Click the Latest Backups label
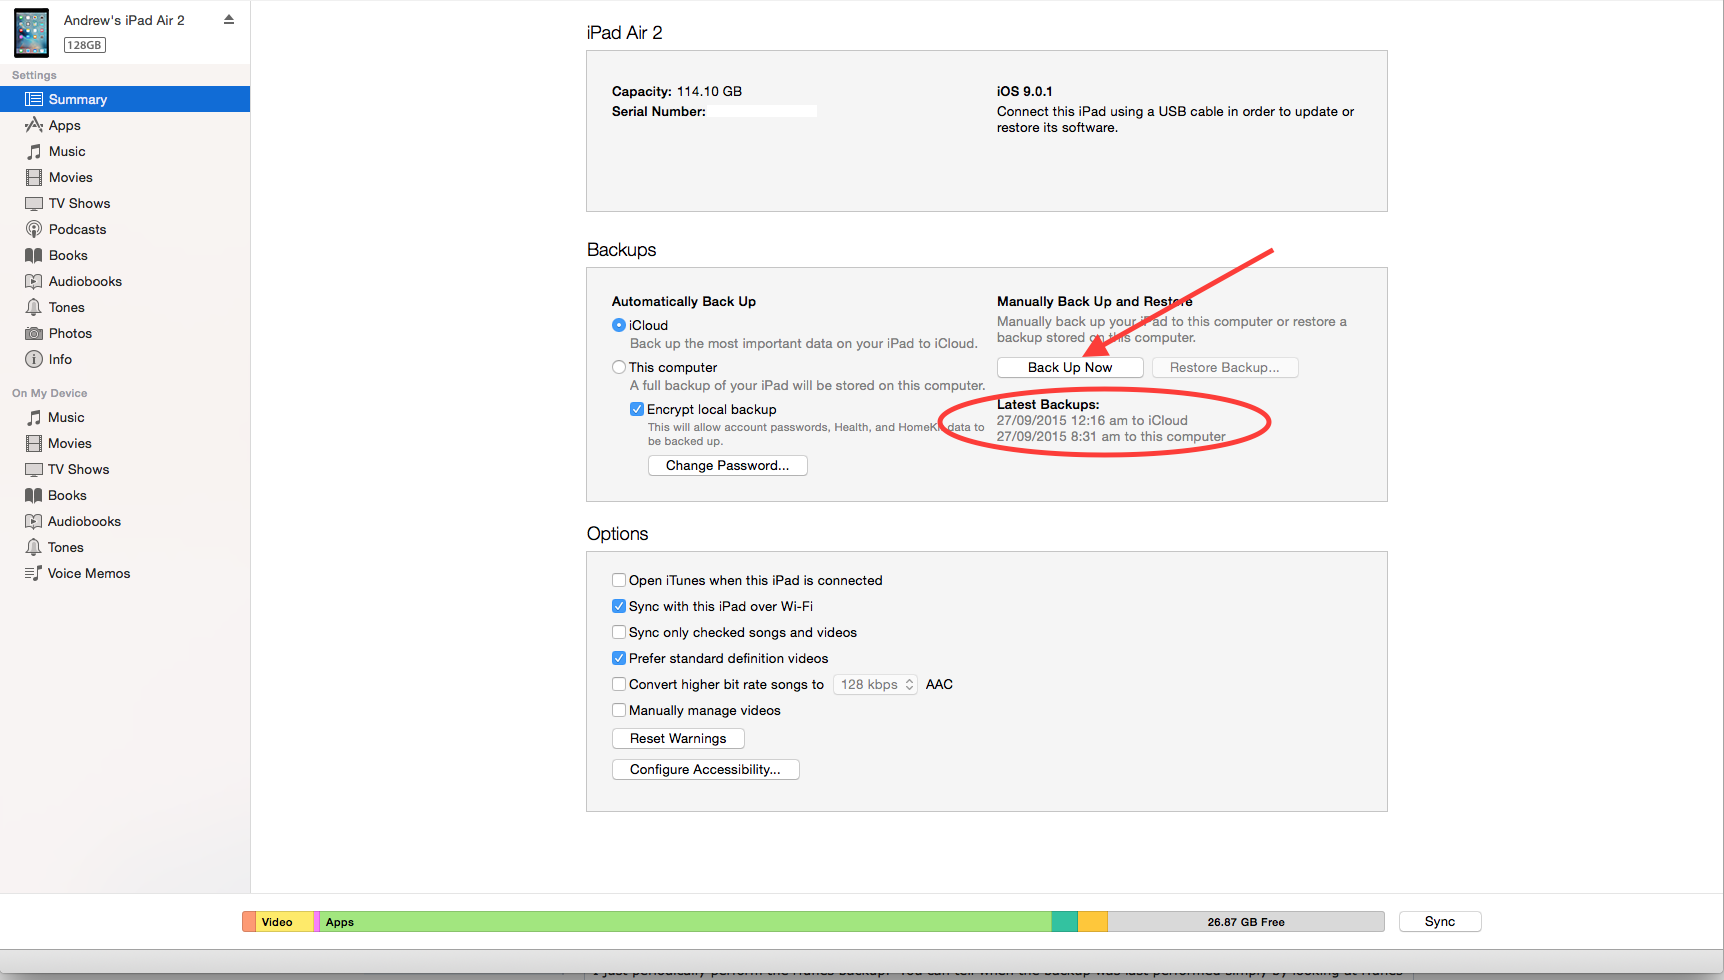 [x=1048, y=404]
